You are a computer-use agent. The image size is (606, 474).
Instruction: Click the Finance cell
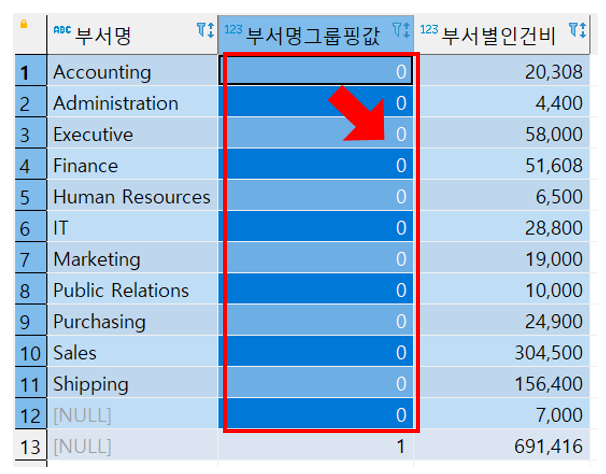pyautogui.click(x=133, y=164)
